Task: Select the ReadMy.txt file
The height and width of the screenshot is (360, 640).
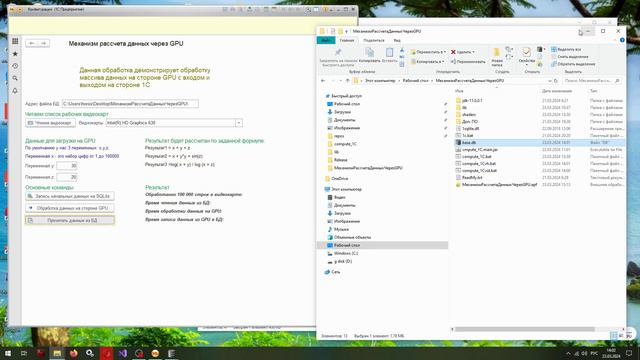Action: point(472,178)
